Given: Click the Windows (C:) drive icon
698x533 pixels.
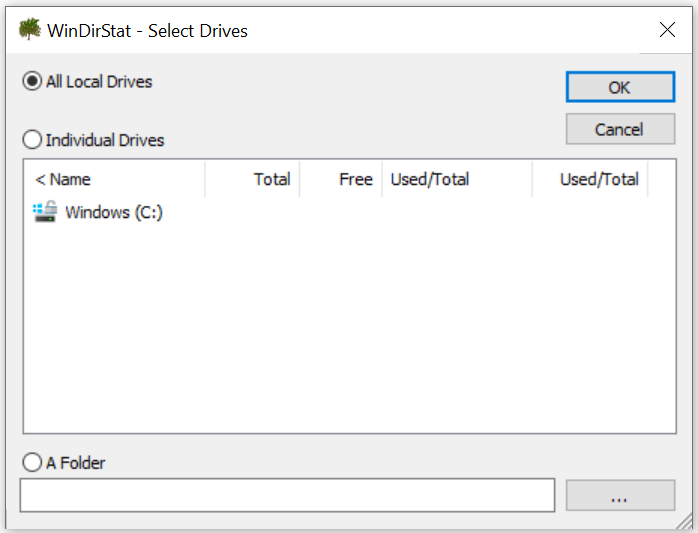Looking at the screenshot, I should 45,212.
